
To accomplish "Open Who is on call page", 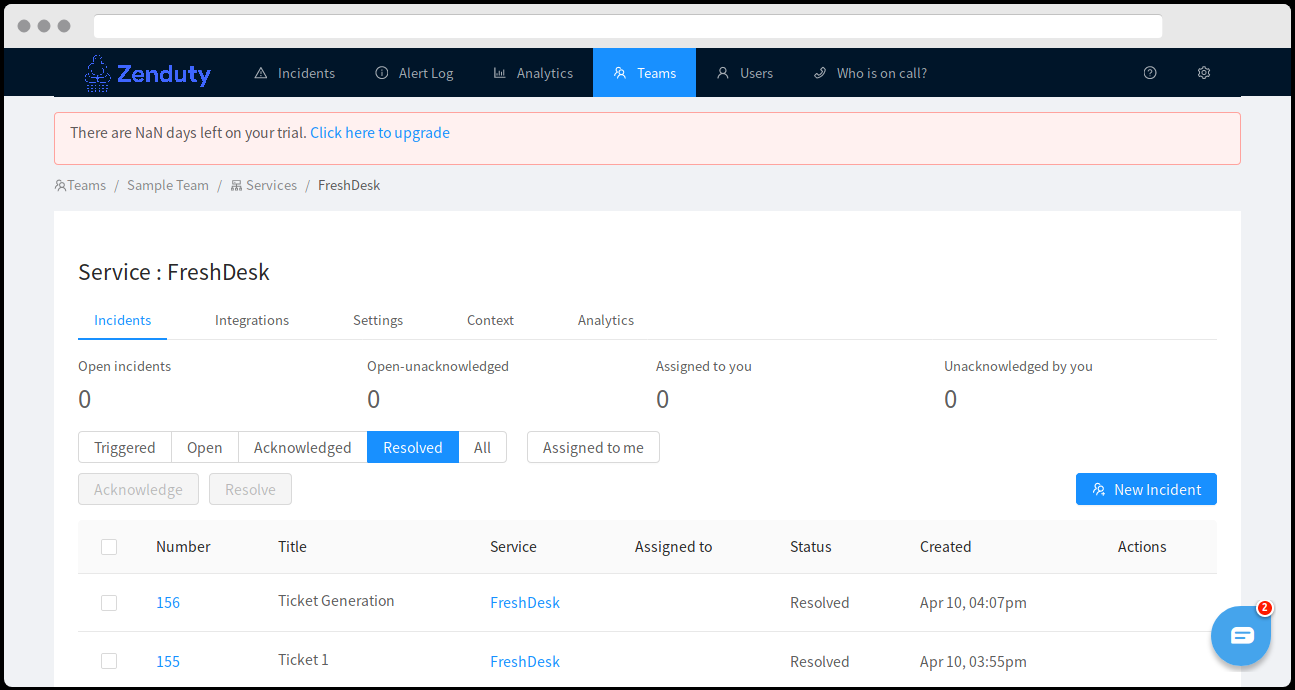I will (x=870, y=73).
